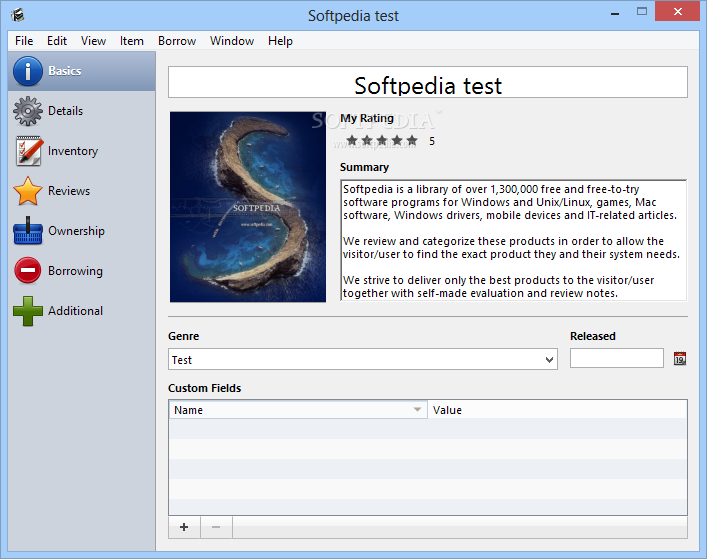Click the Additional green plus icon
The height and width of the screenshot is (559, 707).
(28, 311)
